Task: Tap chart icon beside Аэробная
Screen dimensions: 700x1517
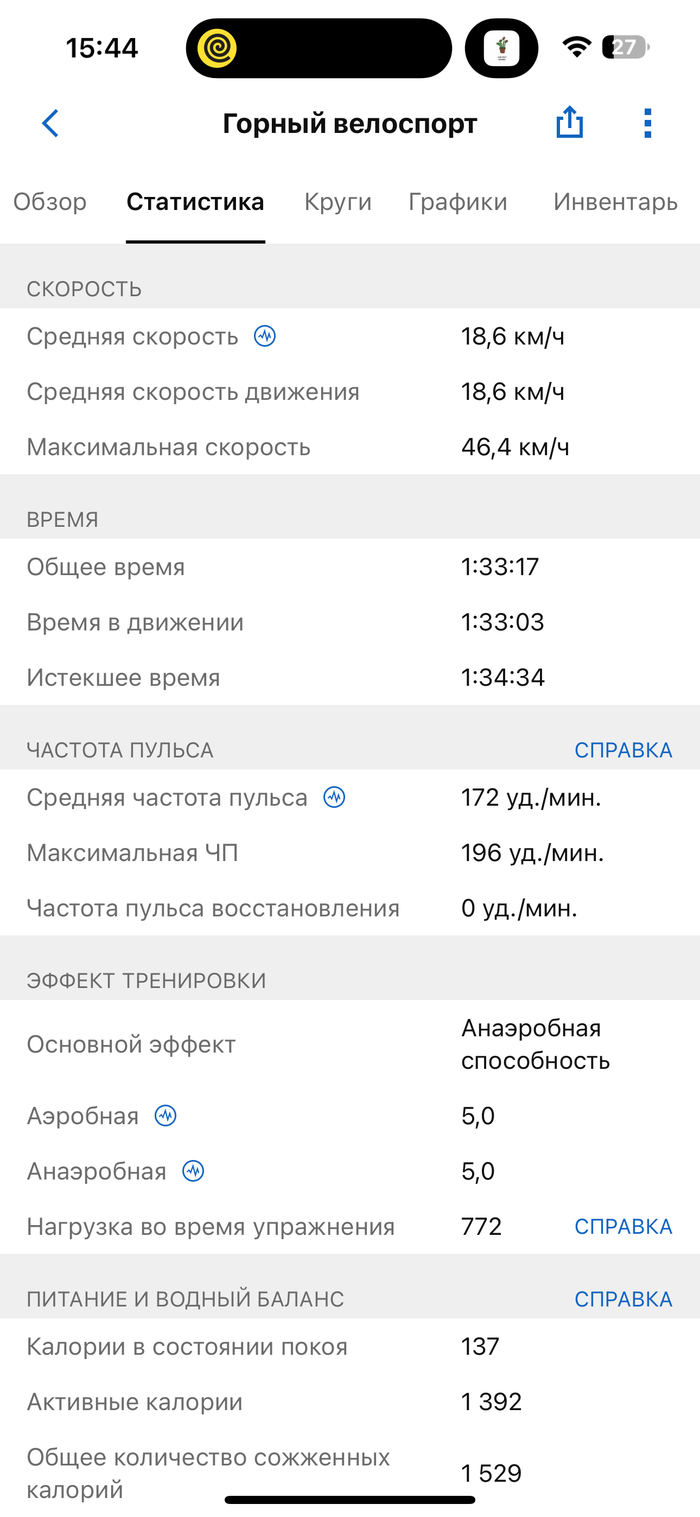Action: [x=165, y=1117]
